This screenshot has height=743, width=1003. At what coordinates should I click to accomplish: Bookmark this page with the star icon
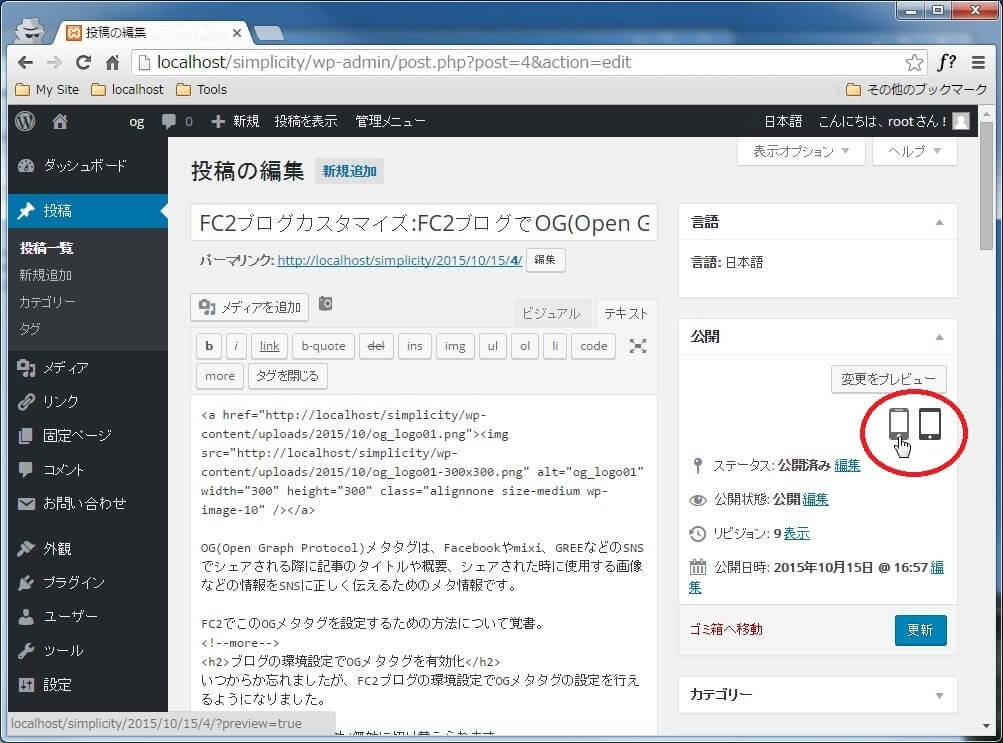click(x=914, y=62)
